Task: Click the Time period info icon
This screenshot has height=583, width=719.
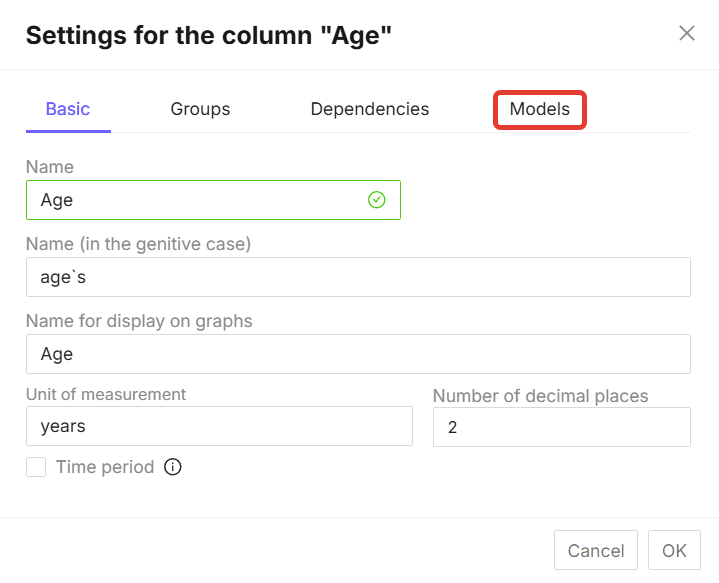Action: pos(173,467)
